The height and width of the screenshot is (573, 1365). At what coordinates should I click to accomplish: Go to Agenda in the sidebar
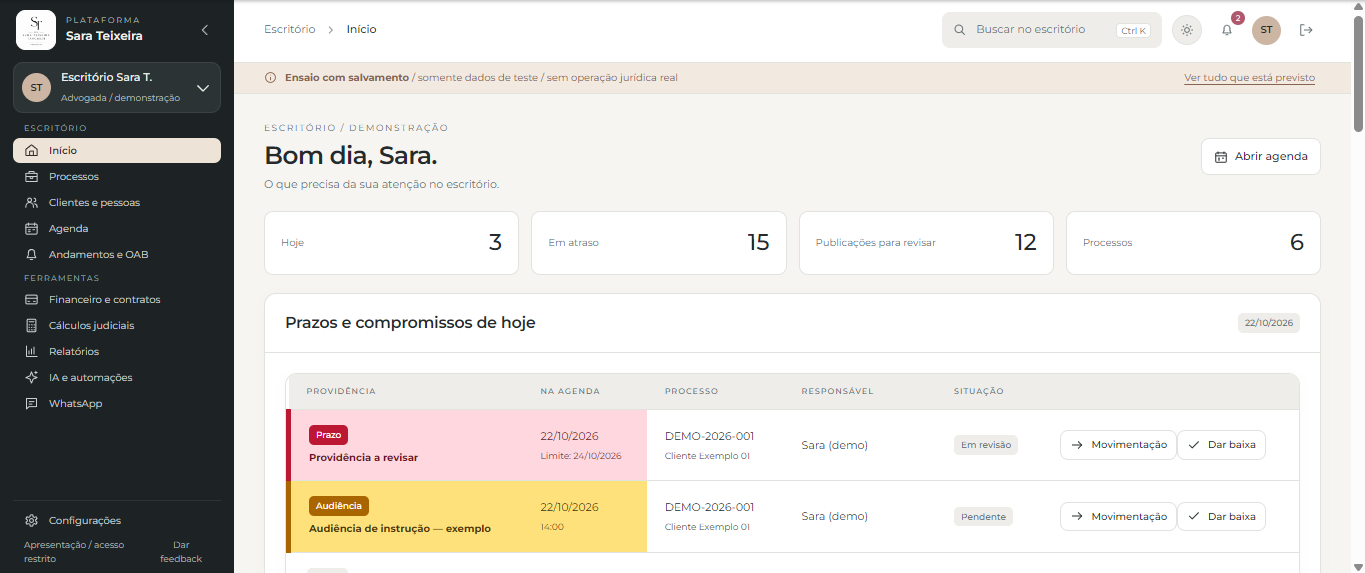pyautogui.click(x=117, y=229)
